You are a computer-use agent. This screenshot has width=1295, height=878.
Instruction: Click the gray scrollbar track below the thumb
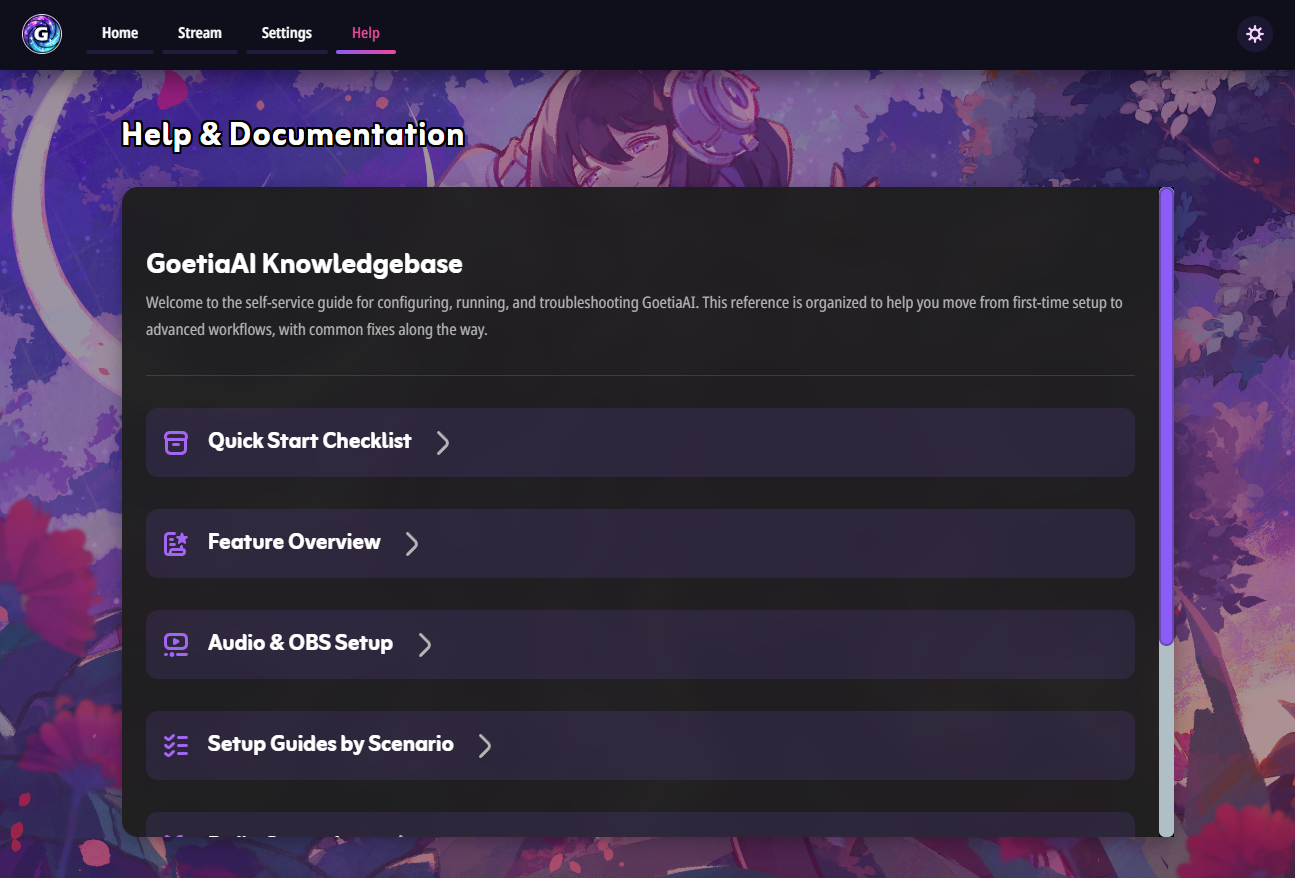tap(1166, 740)
